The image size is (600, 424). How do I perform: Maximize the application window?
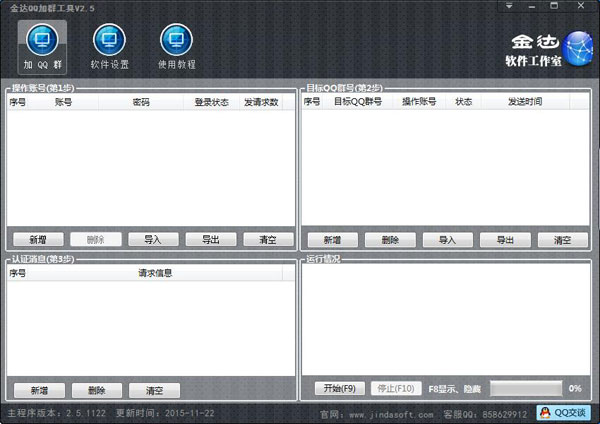554,6
